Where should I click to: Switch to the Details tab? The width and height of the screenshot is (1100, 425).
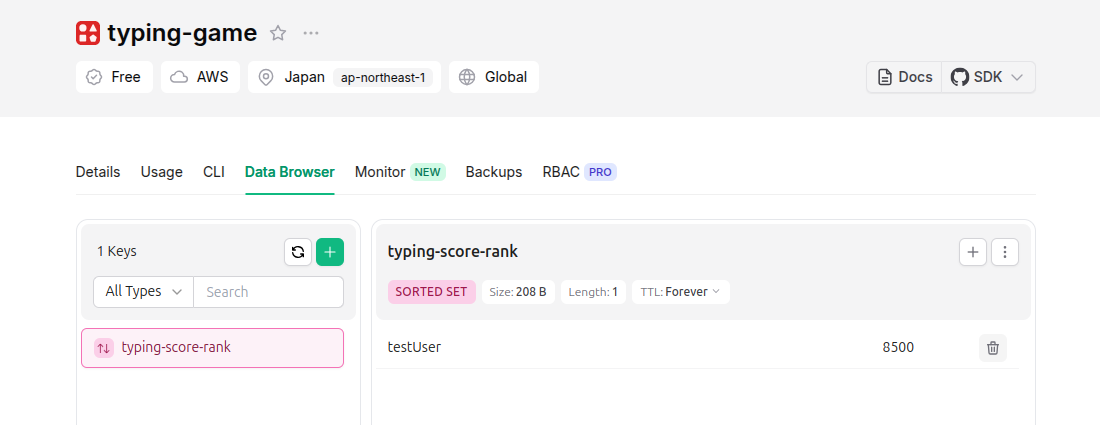98,172
